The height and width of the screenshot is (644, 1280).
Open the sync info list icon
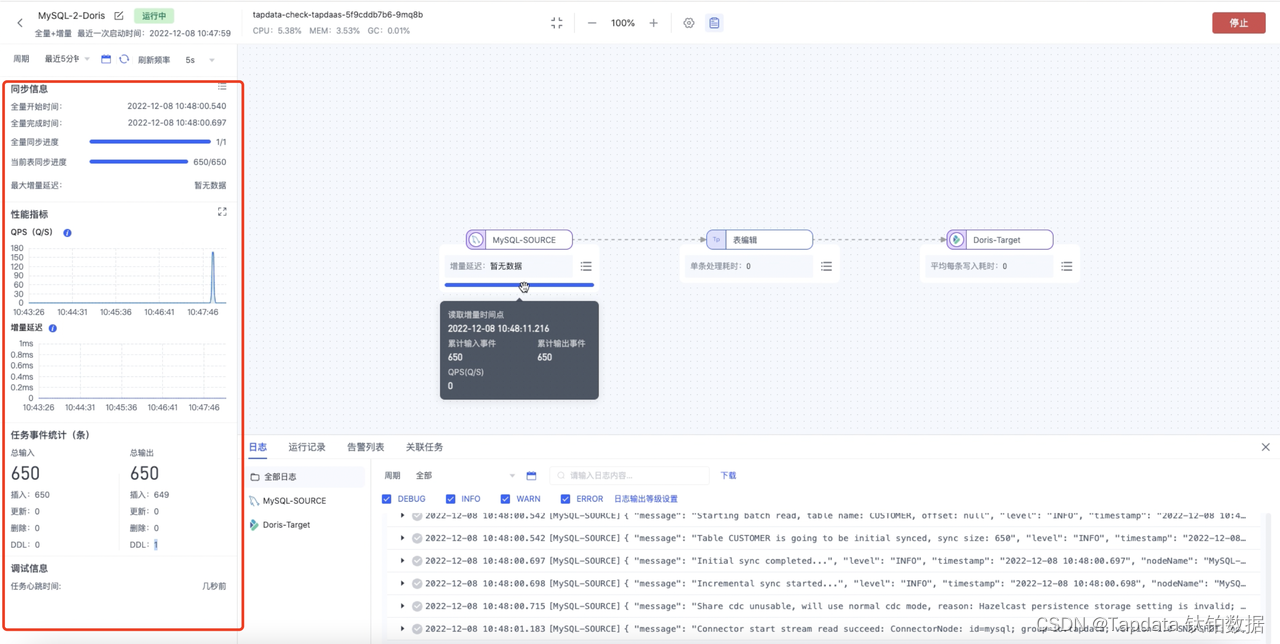coord(222,87)
